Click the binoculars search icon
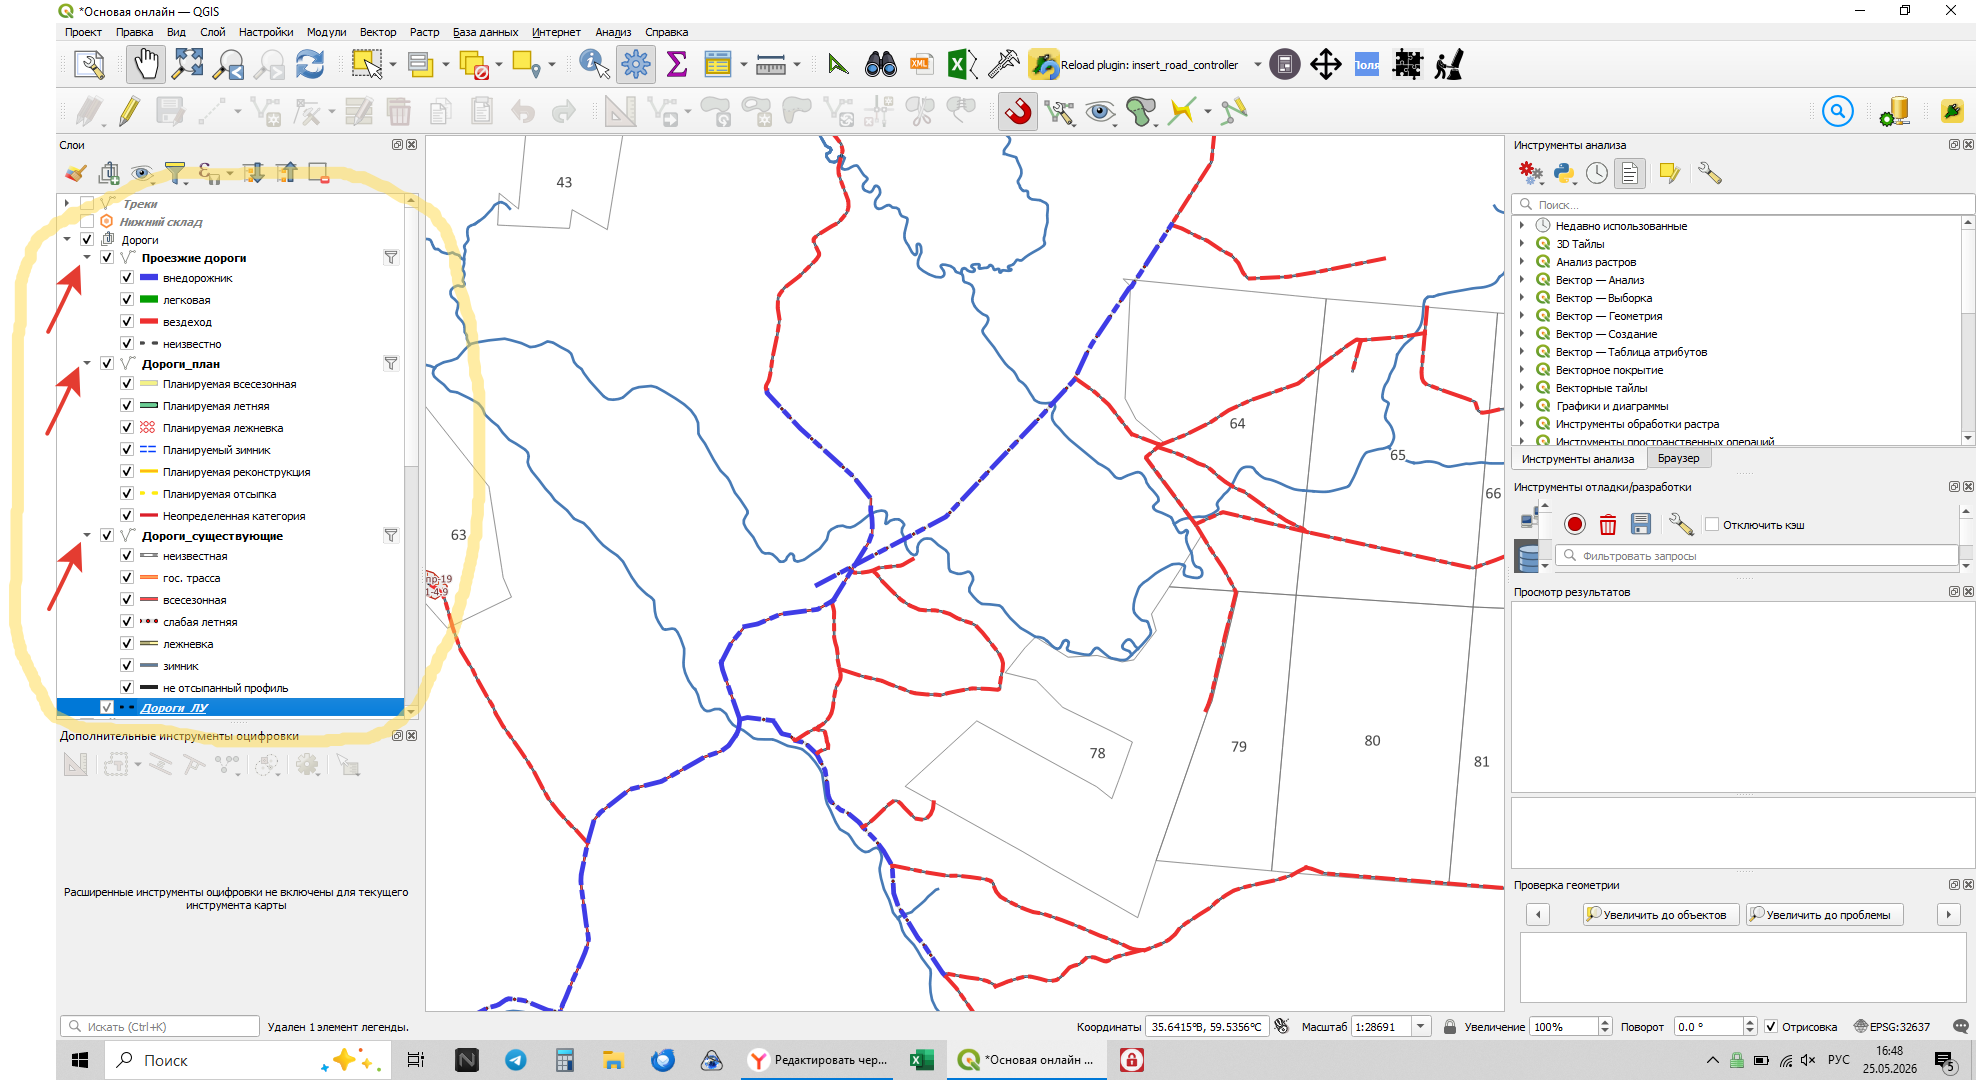Screen dimensions: 1976x1080 point(880,65)
